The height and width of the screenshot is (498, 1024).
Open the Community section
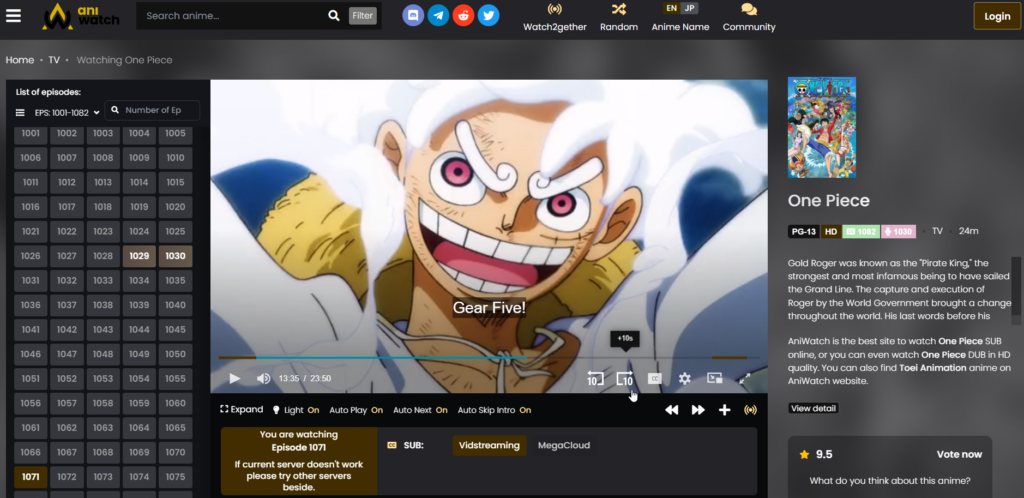[x=748, y=18]
